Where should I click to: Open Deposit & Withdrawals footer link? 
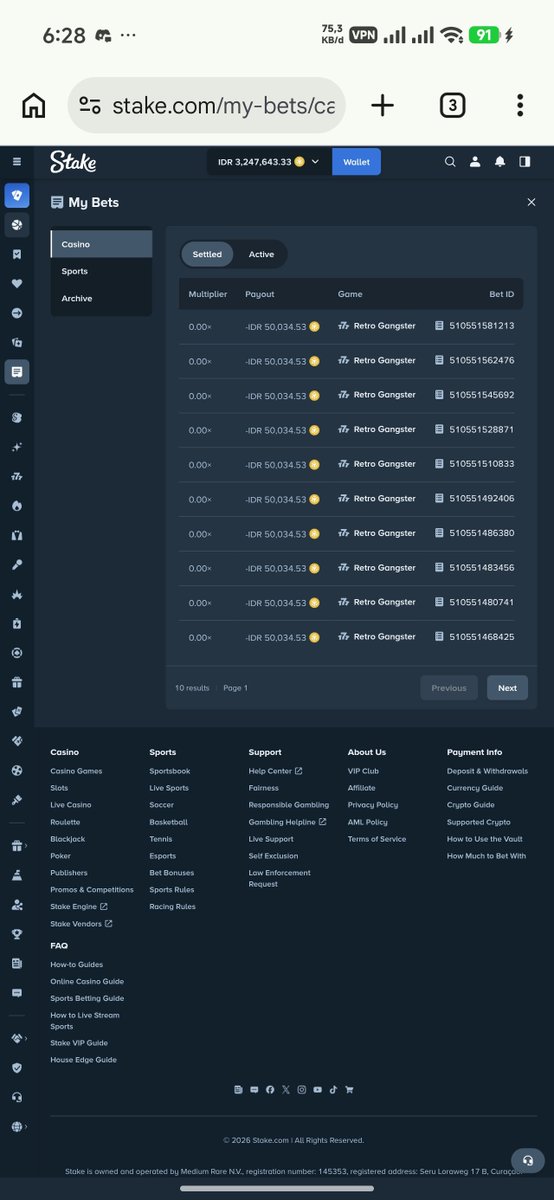pos(487,771)
